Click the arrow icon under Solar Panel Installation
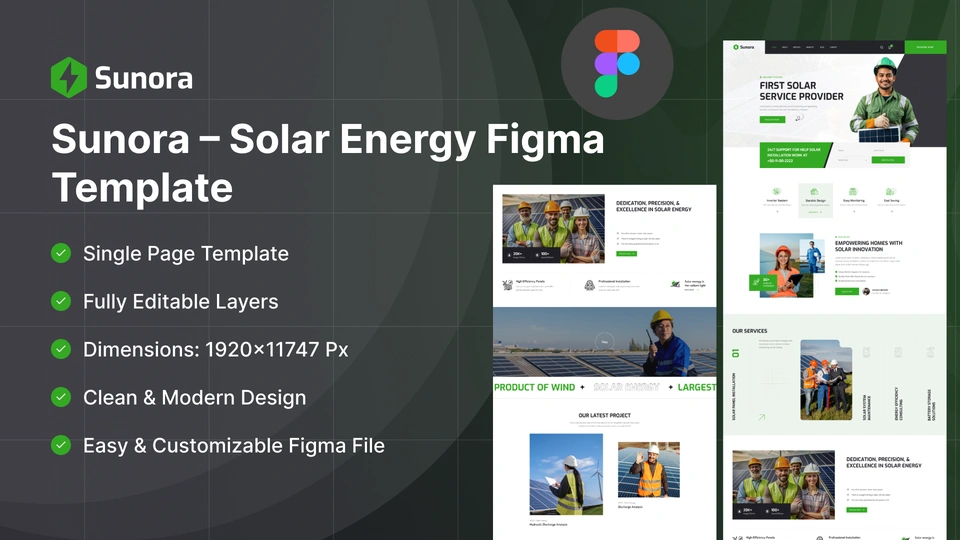The image size is (960, 540). (x=762, y=417)
